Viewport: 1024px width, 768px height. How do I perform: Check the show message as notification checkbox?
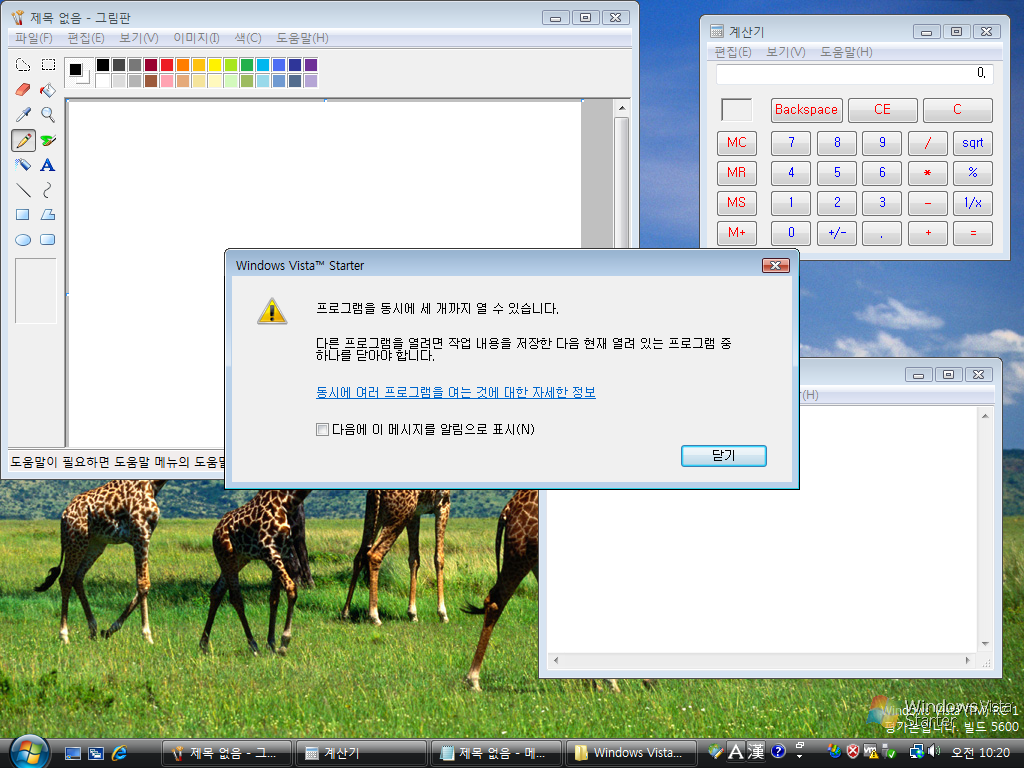coord(322,429)
